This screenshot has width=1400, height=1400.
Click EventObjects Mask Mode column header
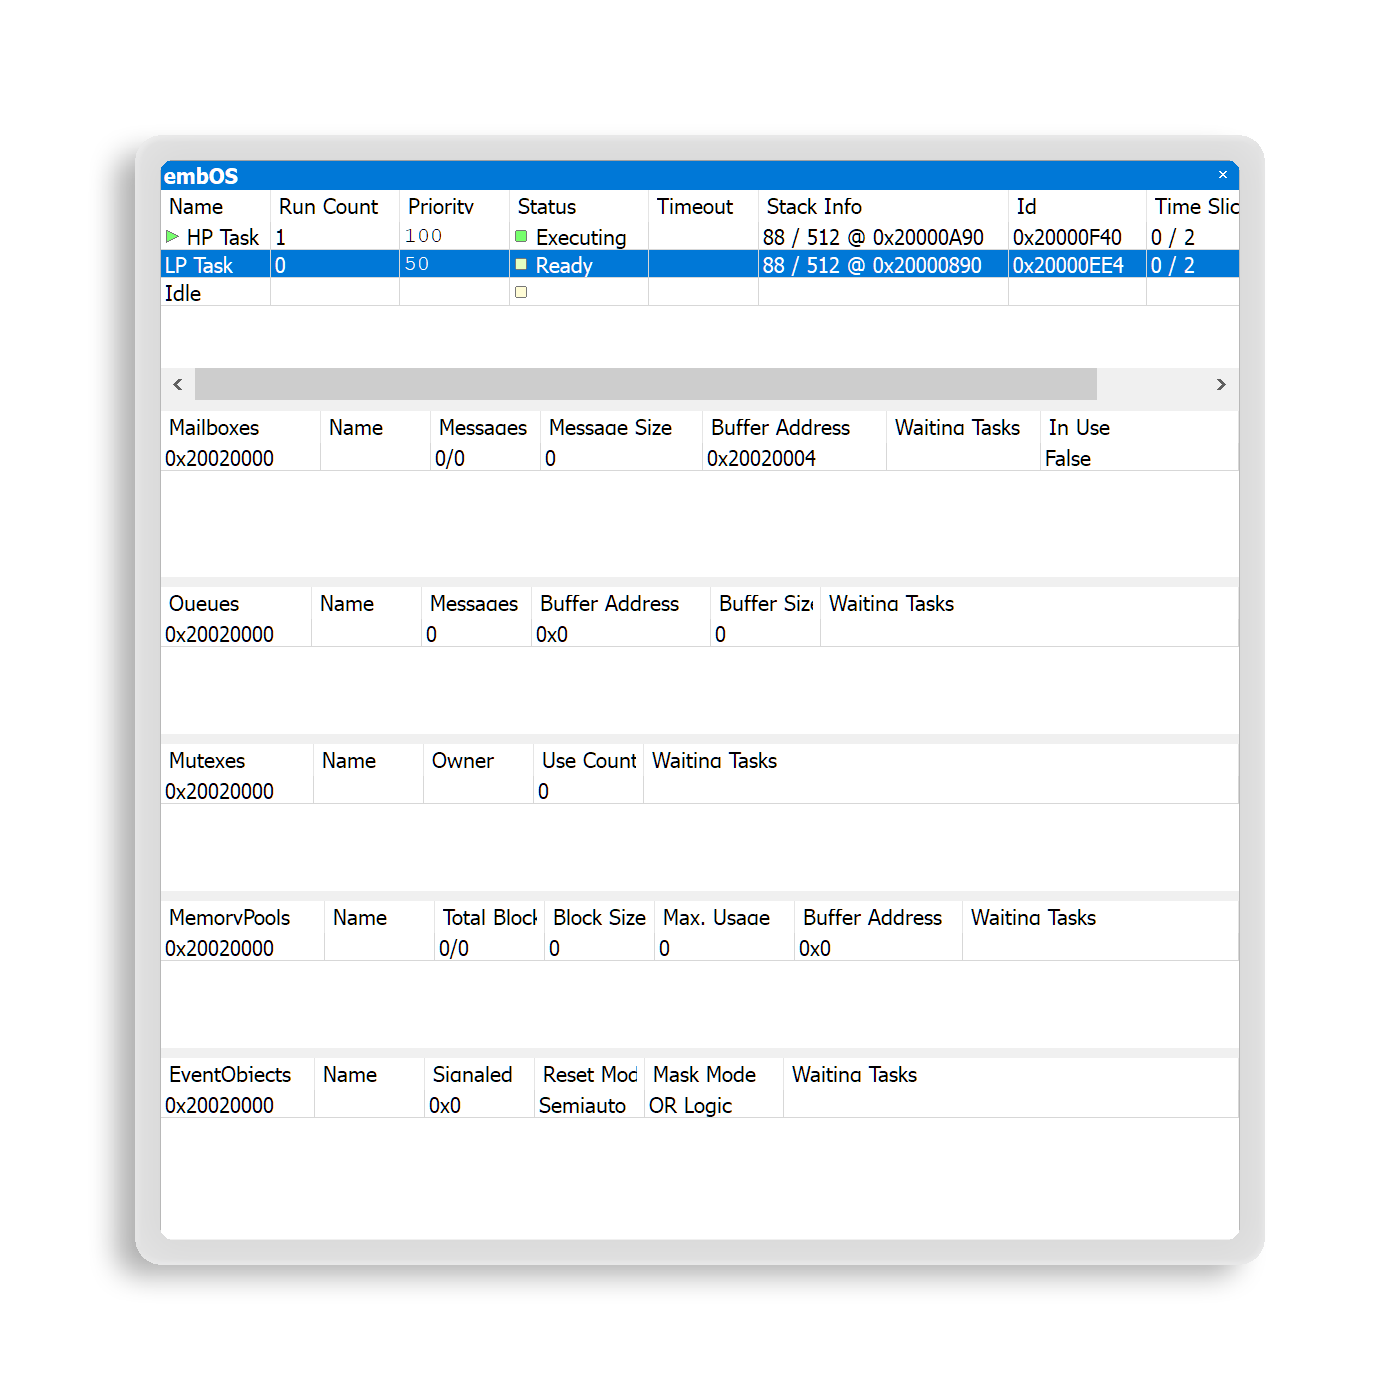coord(704,1075)
